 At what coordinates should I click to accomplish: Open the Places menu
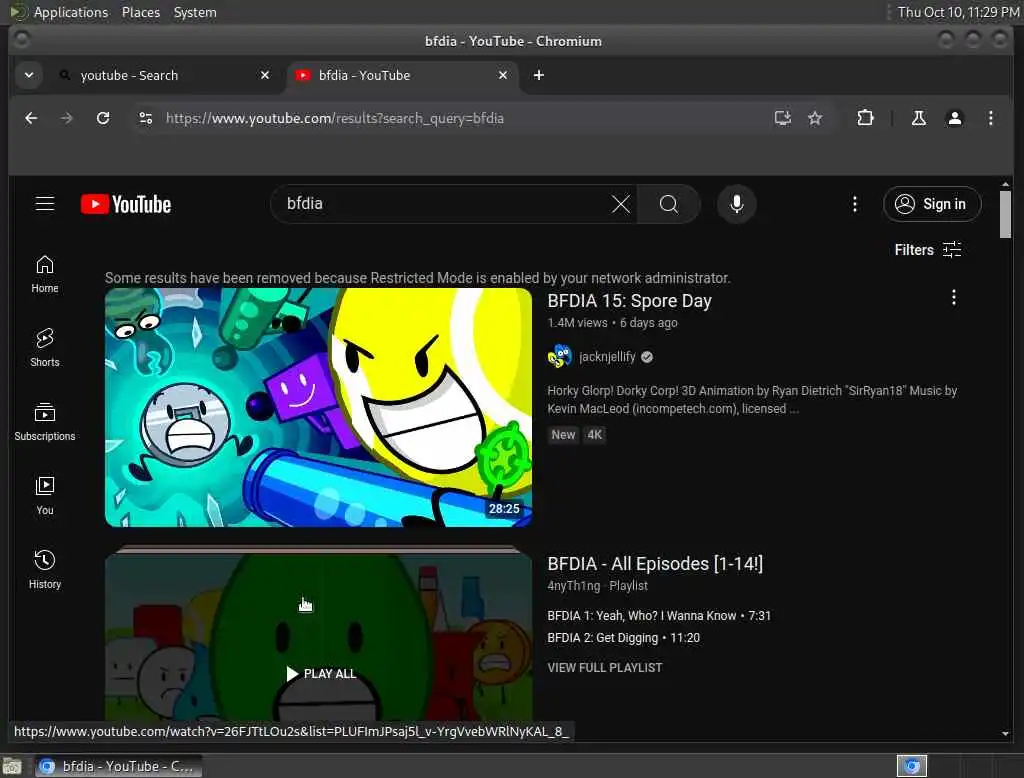140,12
